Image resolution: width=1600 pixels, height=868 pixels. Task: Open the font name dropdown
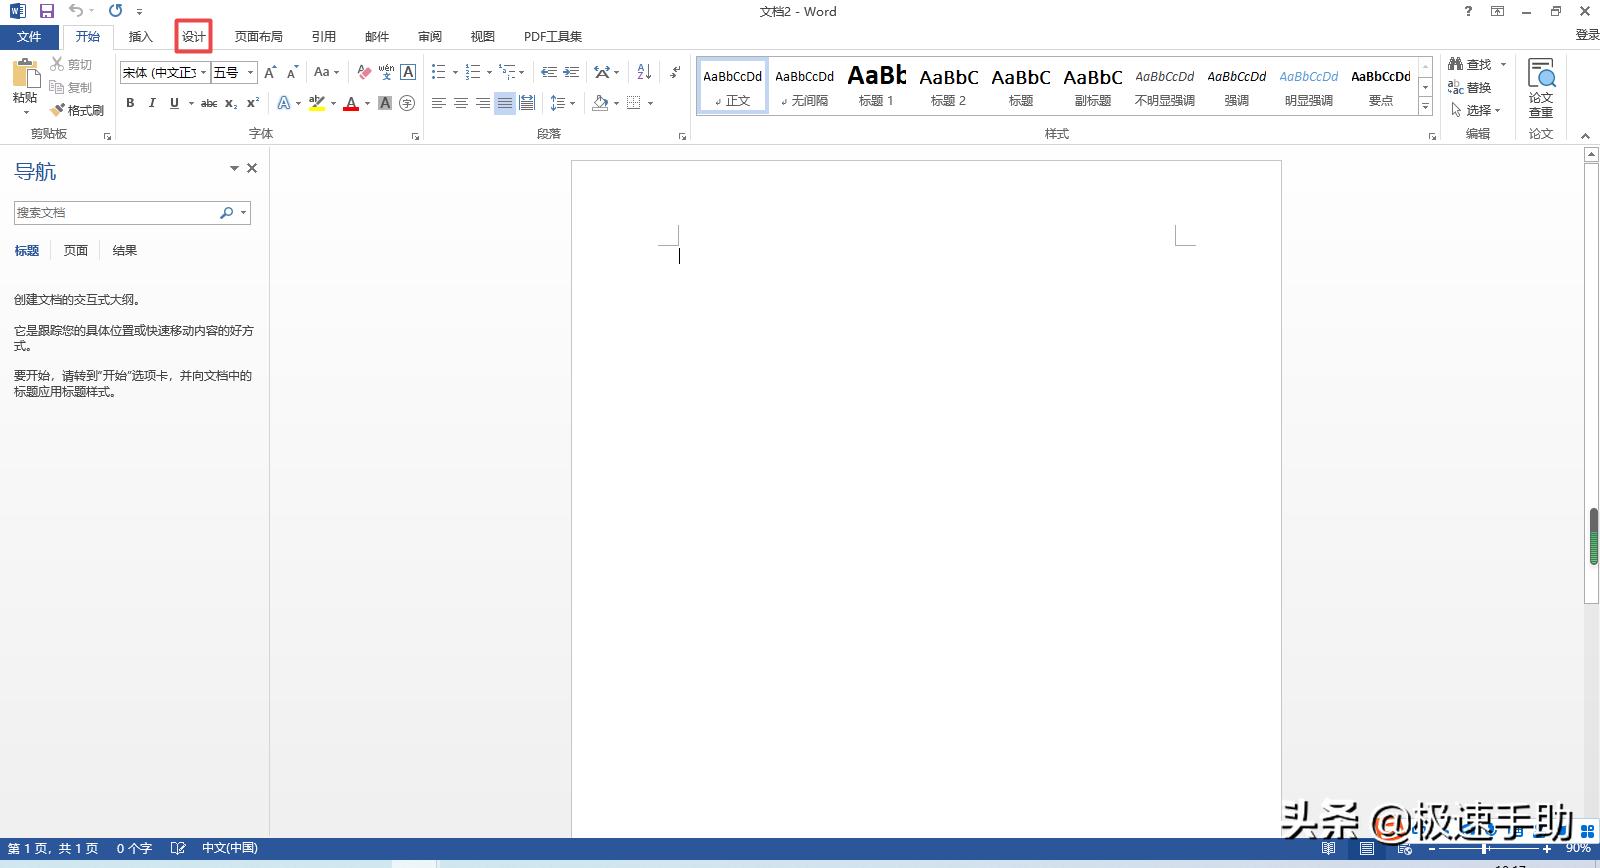click(203, 72)
